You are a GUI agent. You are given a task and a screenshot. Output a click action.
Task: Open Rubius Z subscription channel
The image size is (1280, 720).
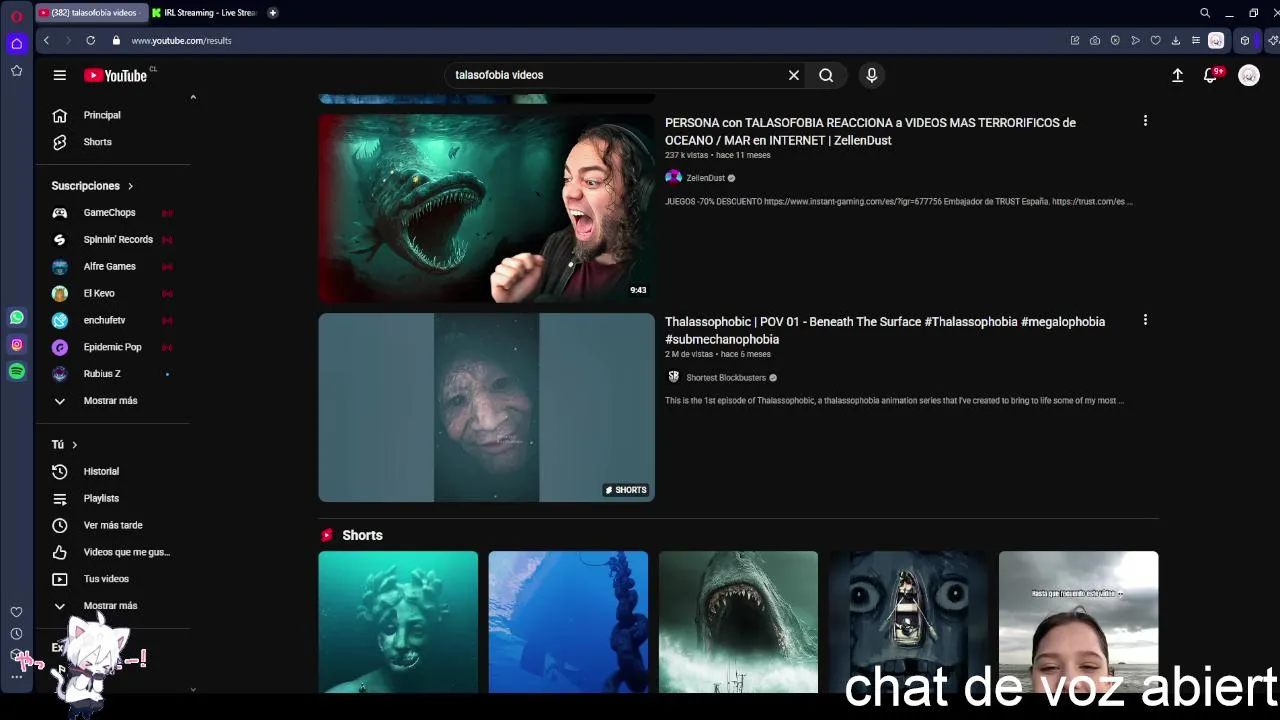click(102, 374)
